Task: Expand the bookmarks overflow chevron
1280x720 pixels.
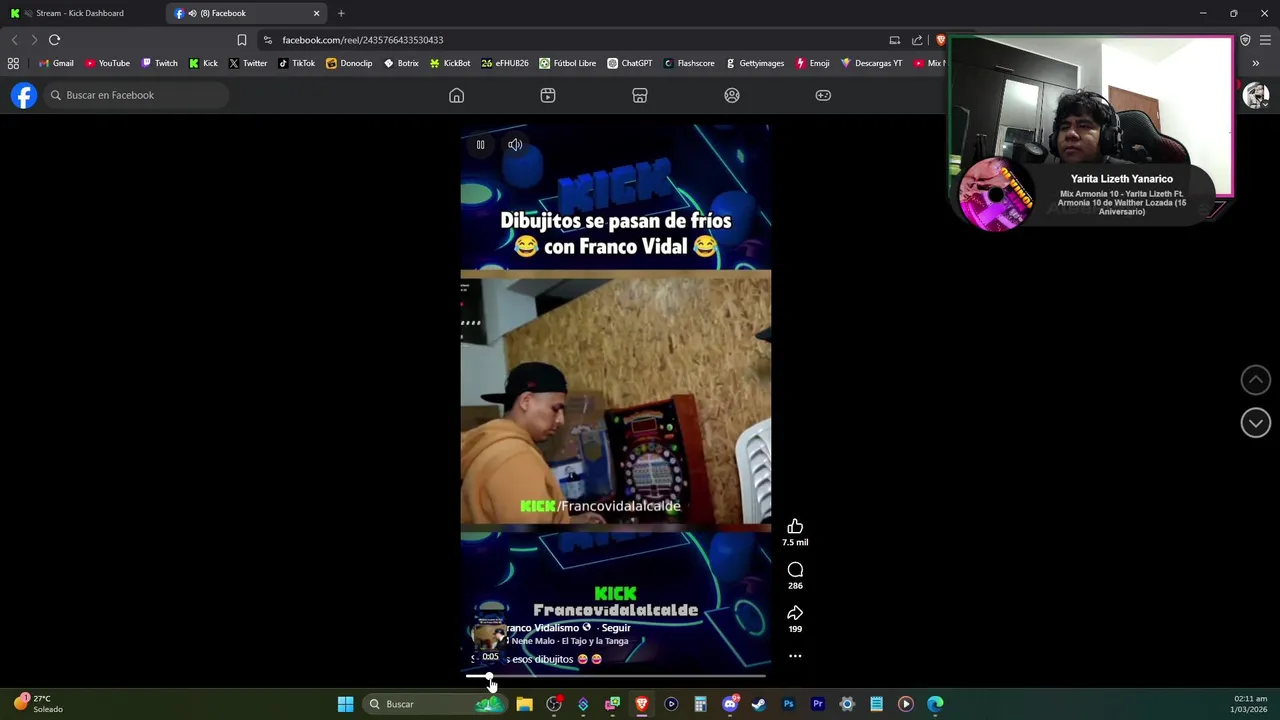Action: [x=1255, y=63]
